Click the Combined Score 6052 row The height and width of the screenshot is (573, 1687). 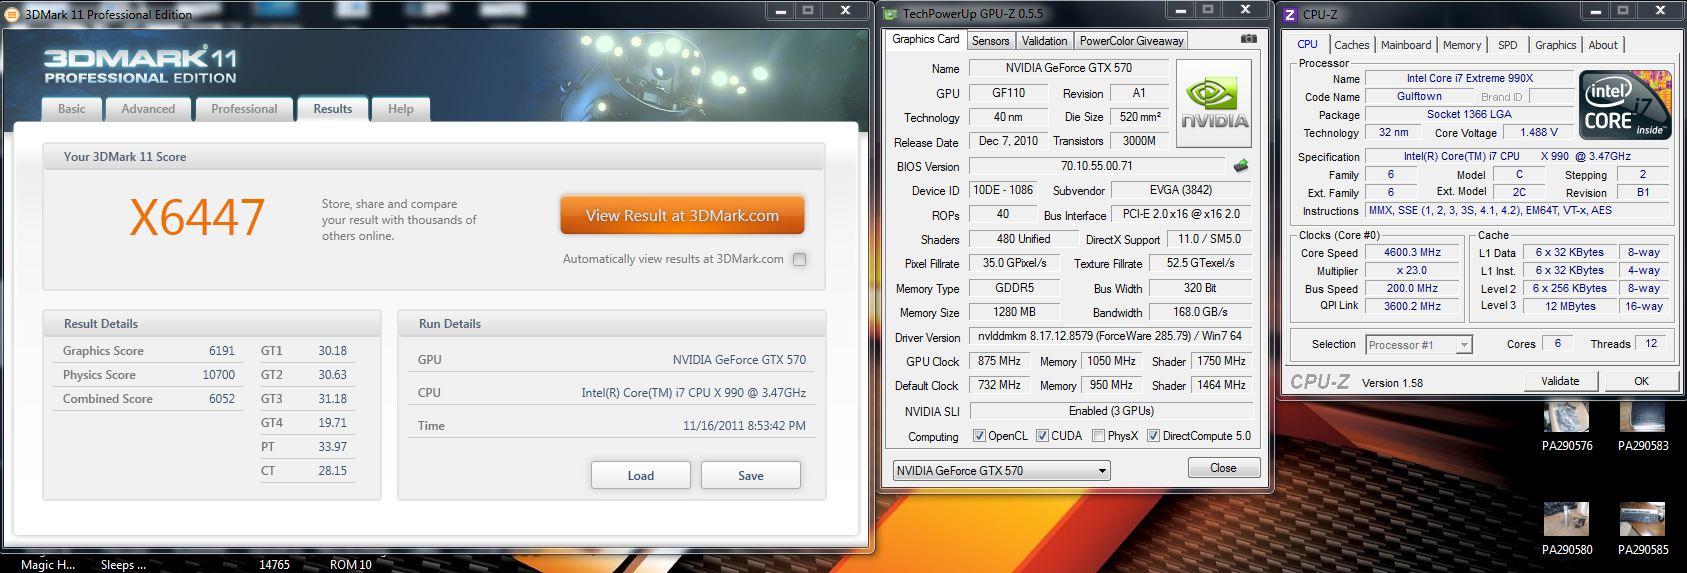pos(148,399)
